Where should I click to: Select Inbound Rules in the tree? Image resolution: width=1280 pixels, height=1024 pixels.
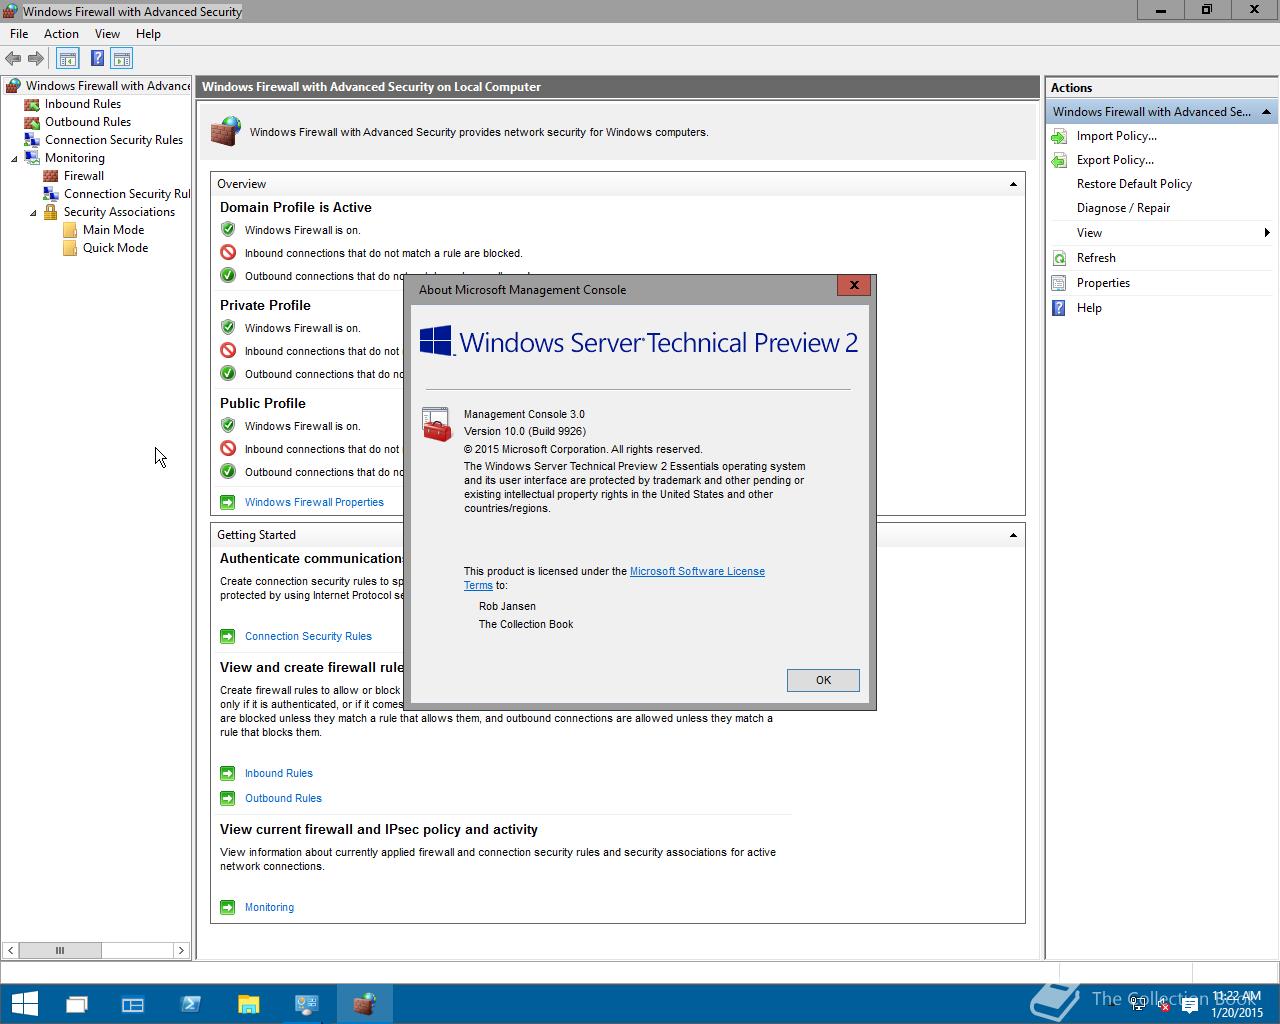click(83, 104)
